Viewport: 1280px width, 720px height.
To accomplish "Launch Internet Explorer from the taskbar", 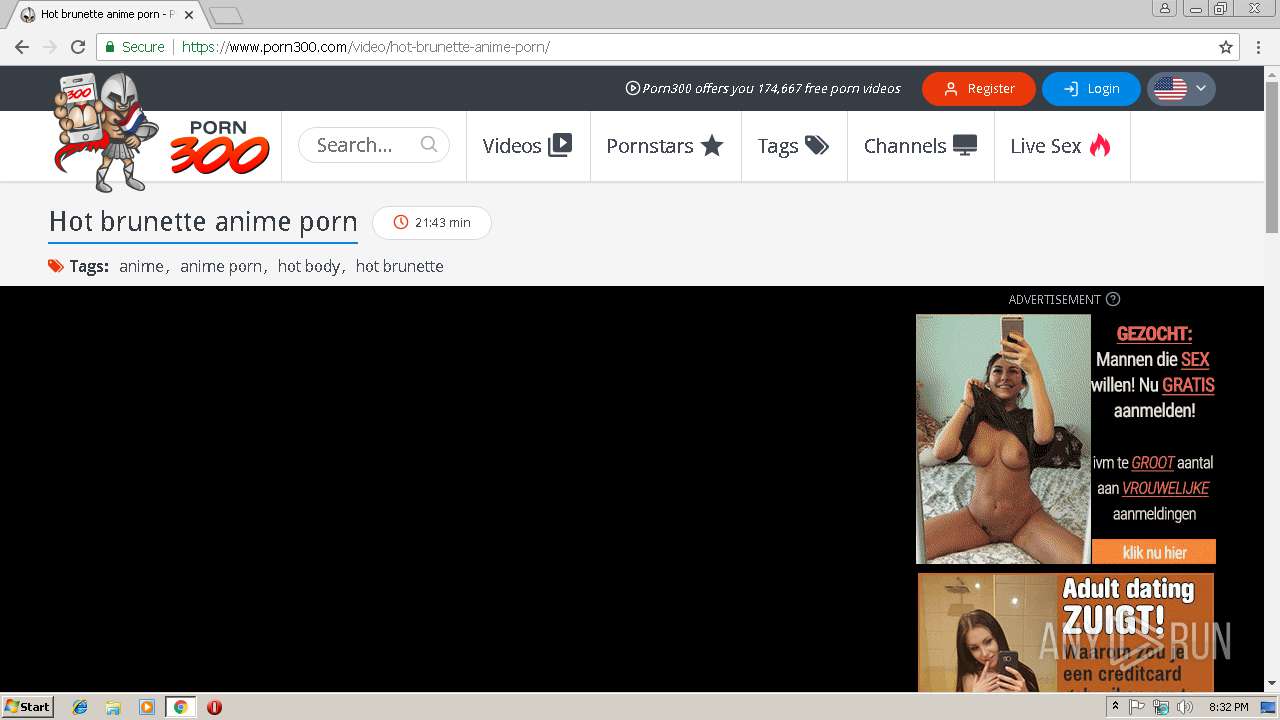I will coord(80,707).
